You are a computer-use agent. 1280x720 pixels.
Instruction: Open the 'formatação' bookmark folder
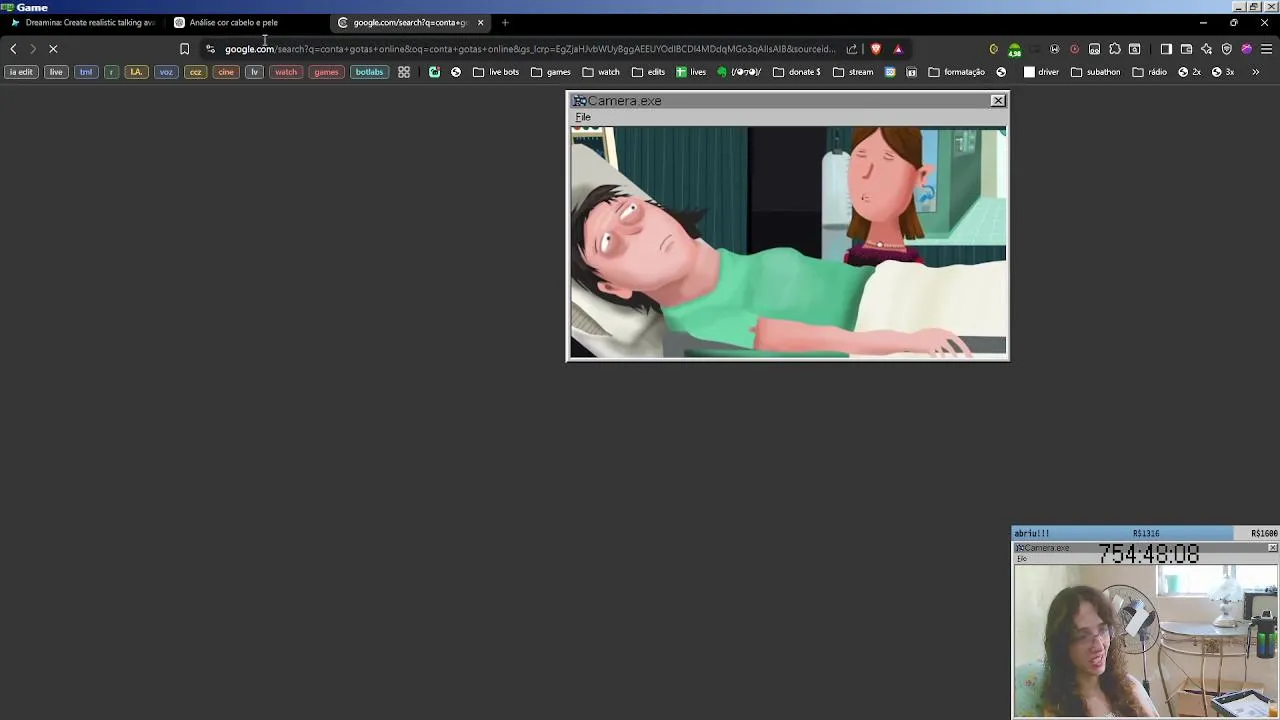point(957,72)
